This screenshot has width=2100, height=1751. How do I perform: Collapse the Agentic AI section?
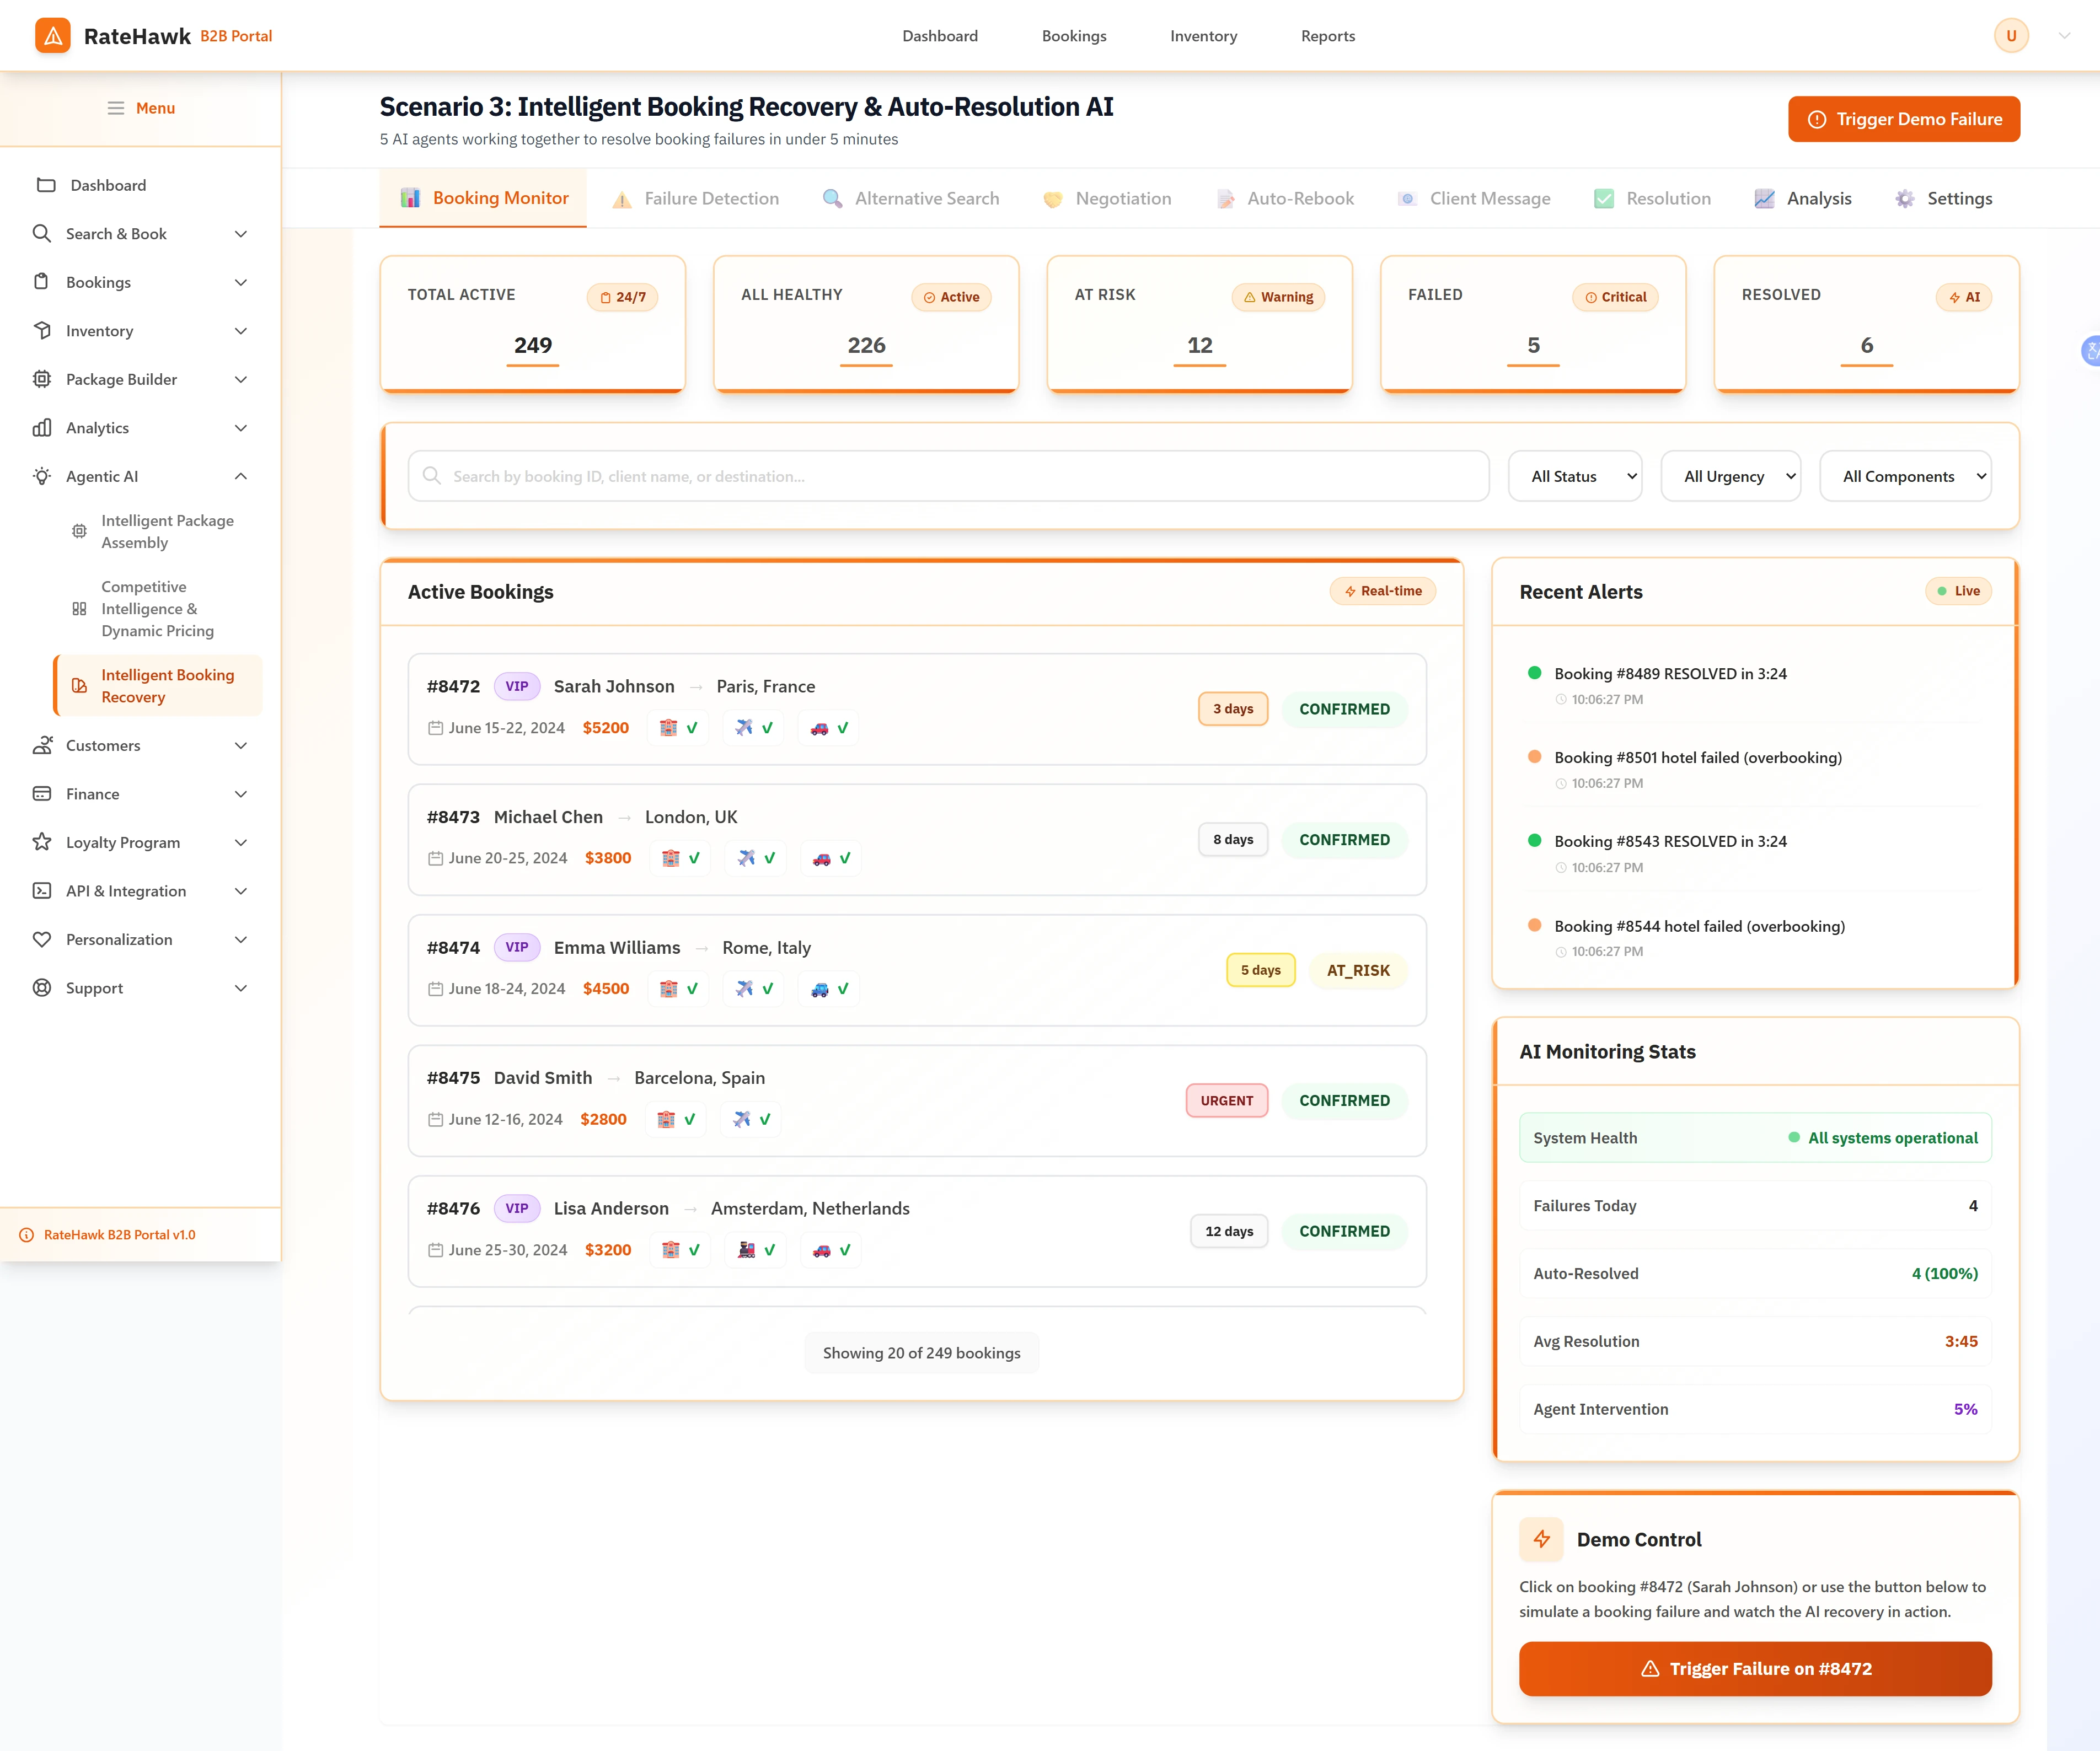141,476
